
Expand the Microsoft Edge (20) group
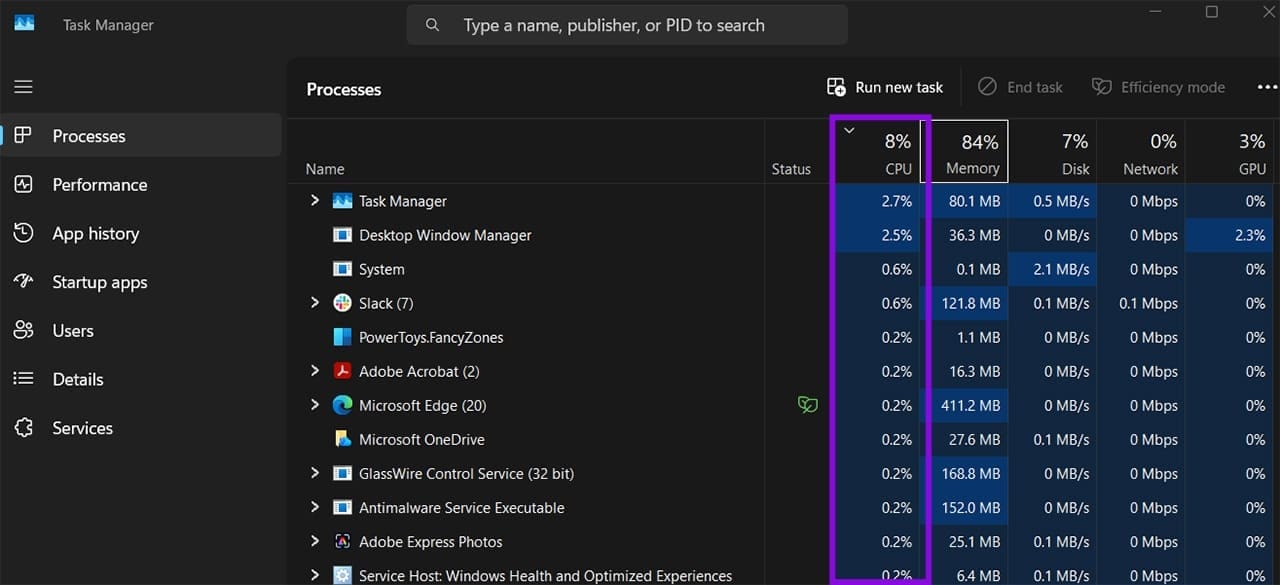click(315, 404)
